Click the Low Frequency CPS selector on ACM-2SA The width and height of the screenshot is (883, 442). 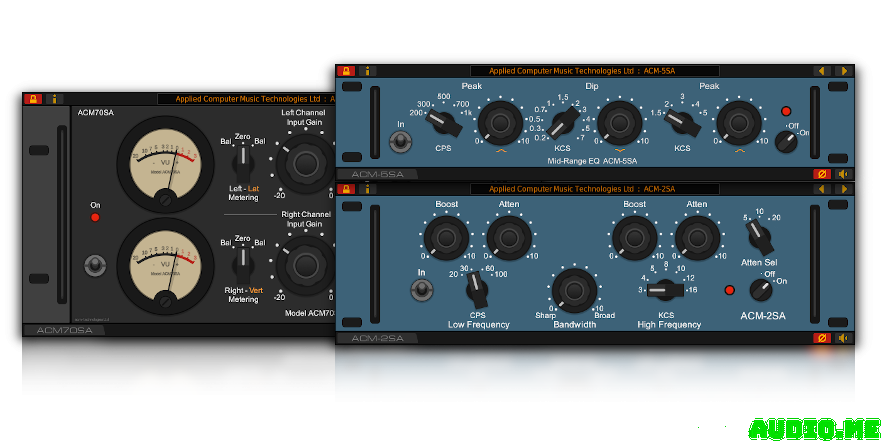click(x=478, y=289)
